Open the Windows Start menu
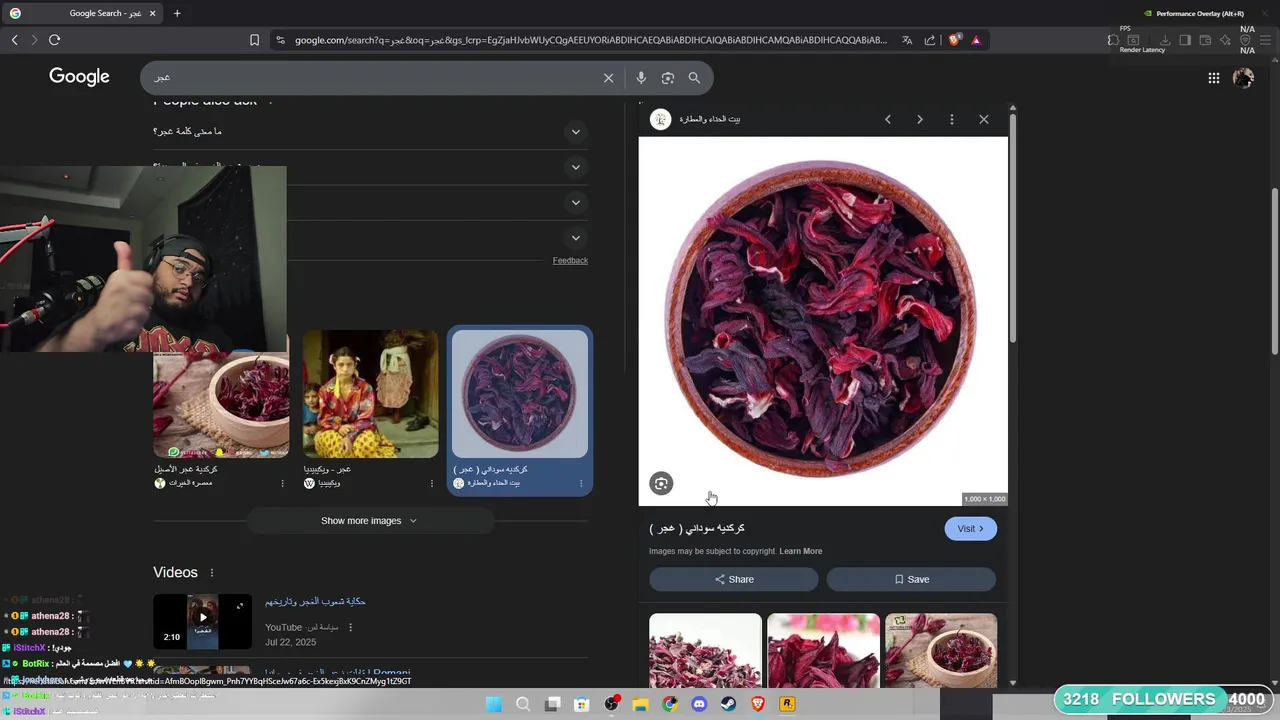Screen dimensions: 1280x720 [494, 704]
